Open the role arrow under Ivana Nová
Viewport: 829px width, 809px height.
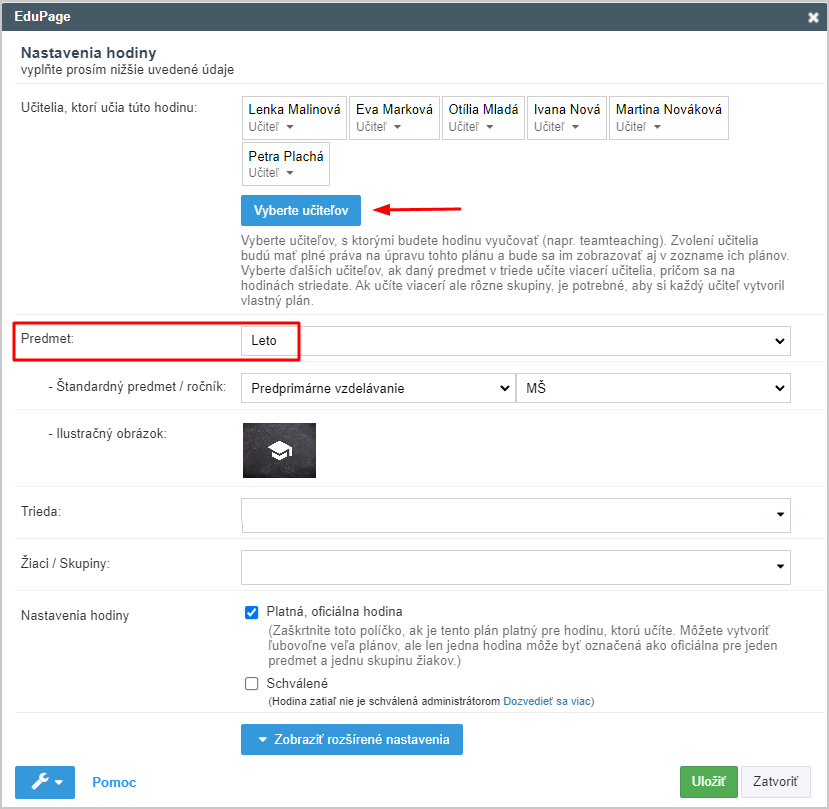575,127
